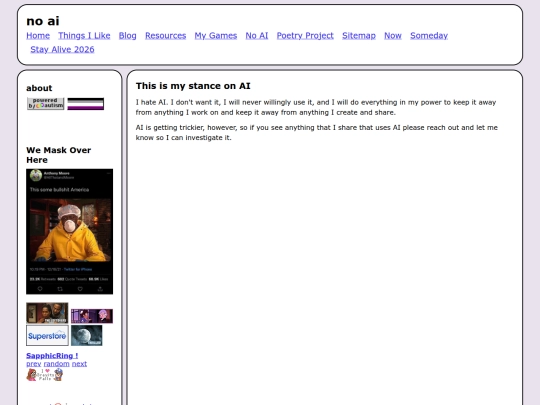Viewport: 540px width, 405px height.
Task: Click the I love Gravity Falls badge
Action: (x=45, y=375)
